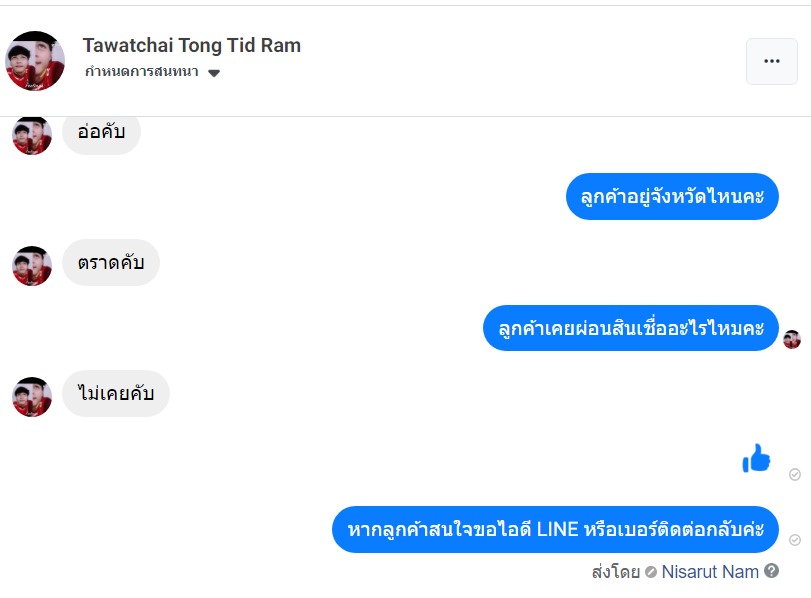Open the header profile picture of Tawatchai
The image size is (811, 598).
pyautogui.click(x=35, y=61)
